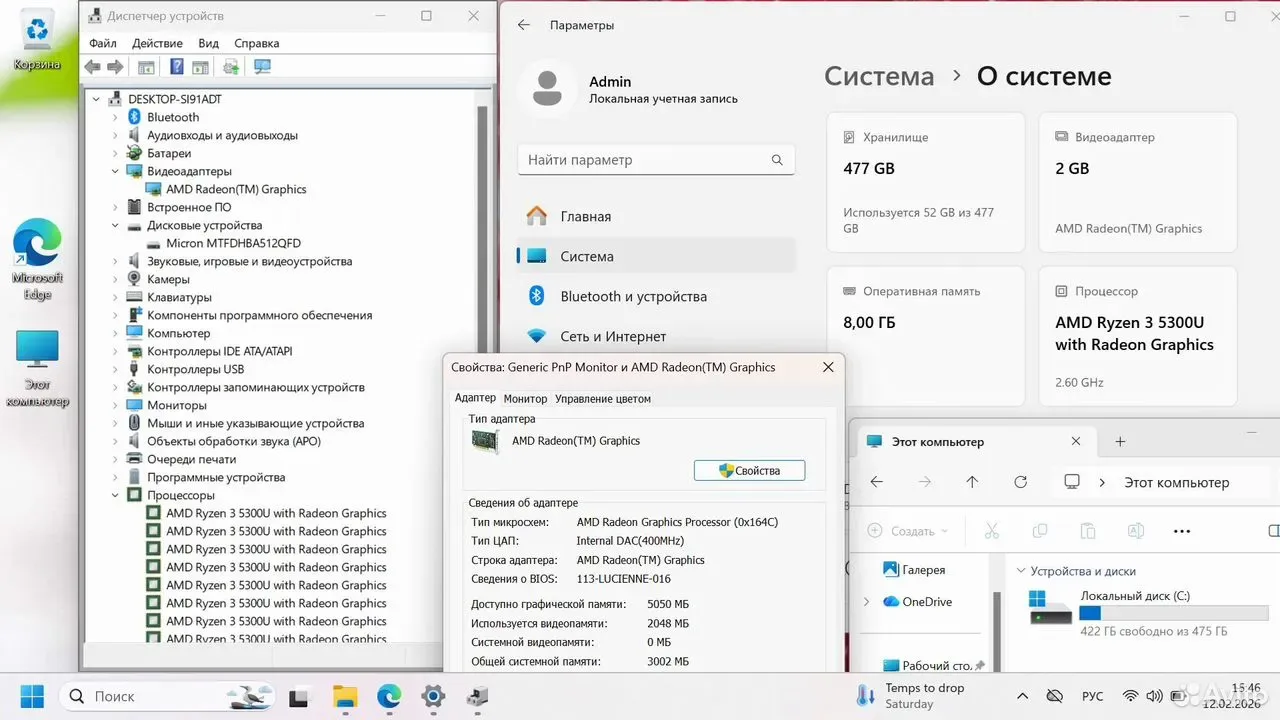
Task: Select the Micron MTFDHBA512QFD disk
Action: click(233, 243)
